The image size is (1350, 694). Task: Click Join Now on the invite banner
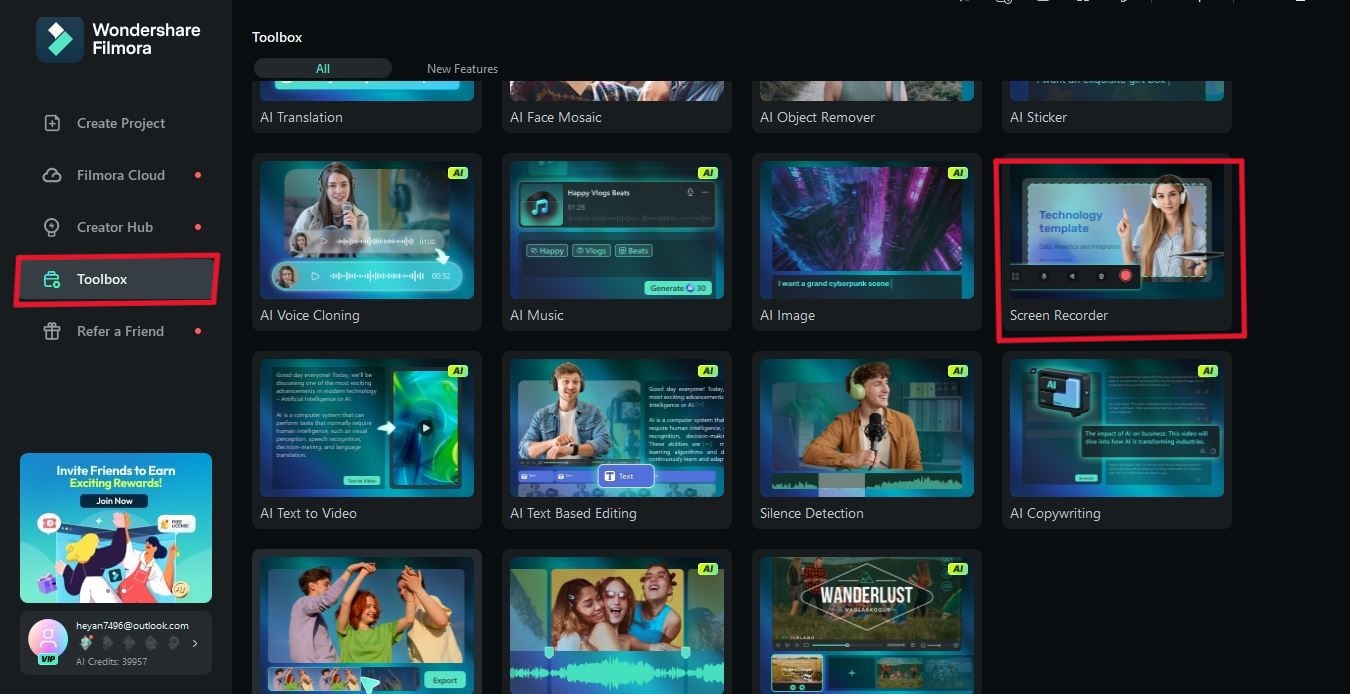click(x=115, y=500)
